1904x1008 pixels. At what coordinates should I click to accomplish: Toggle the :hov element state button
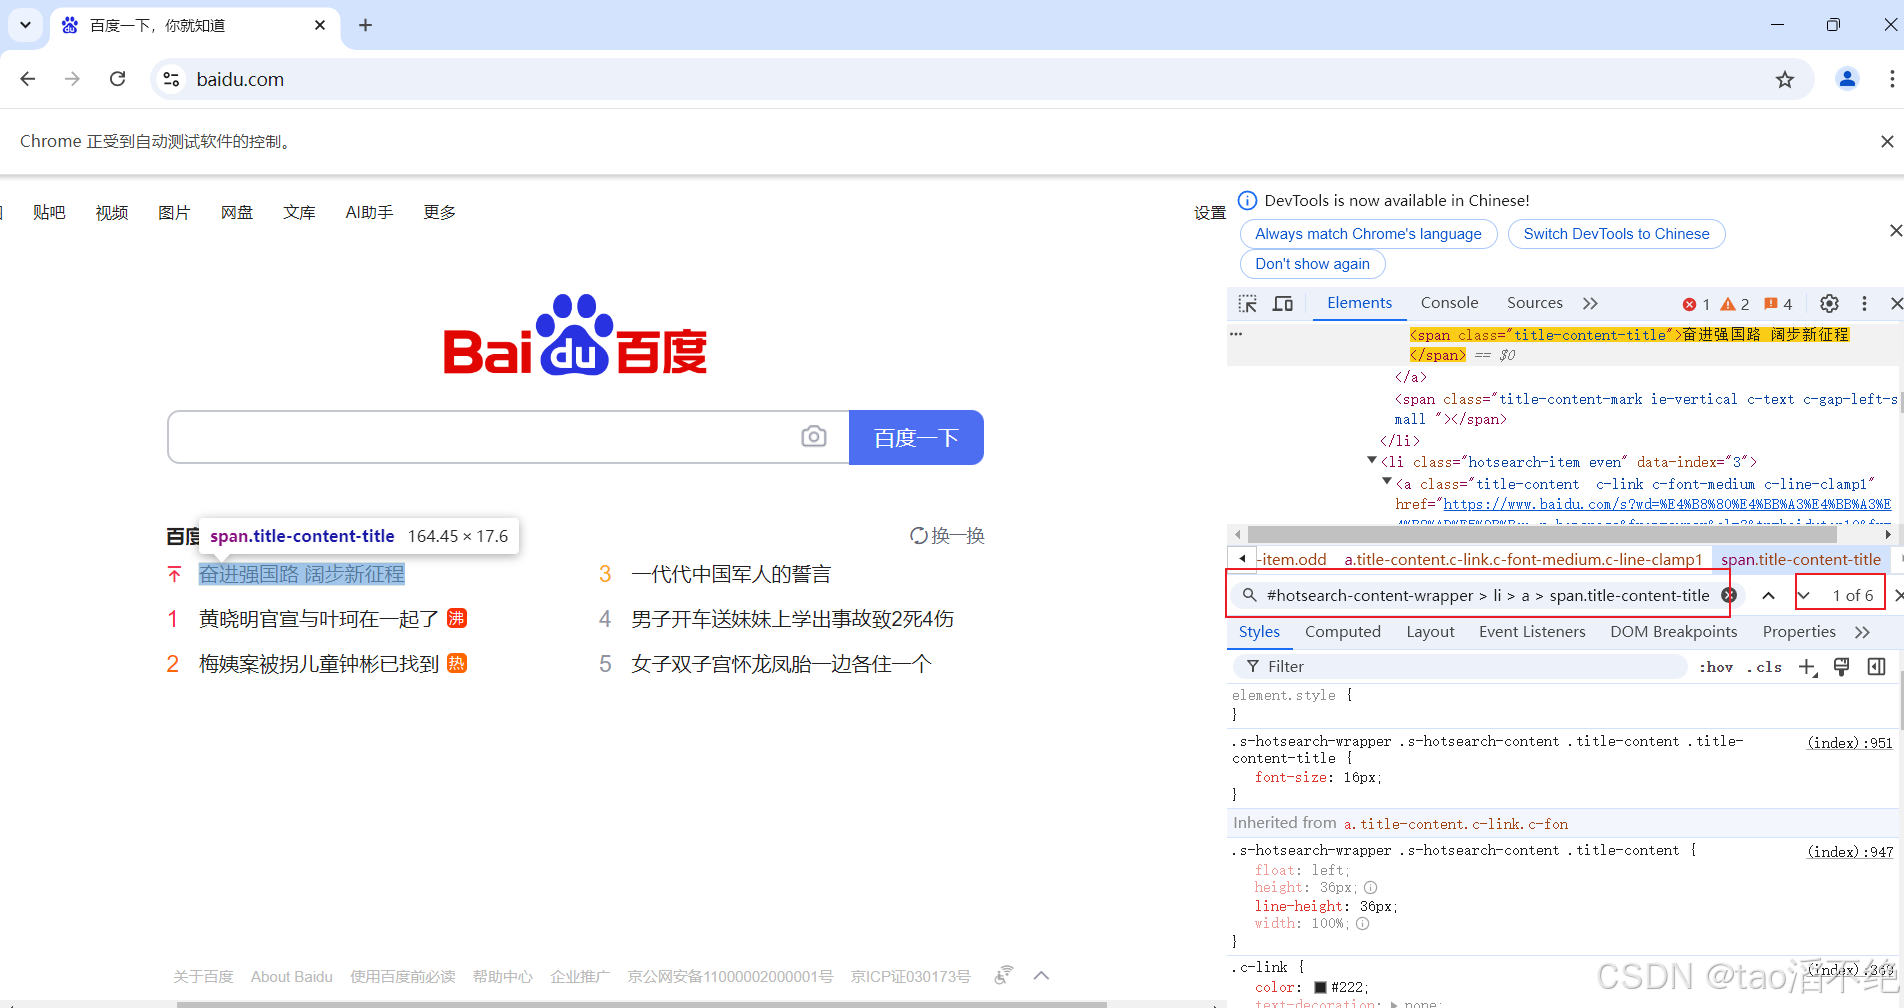[x=1716, y=667]
